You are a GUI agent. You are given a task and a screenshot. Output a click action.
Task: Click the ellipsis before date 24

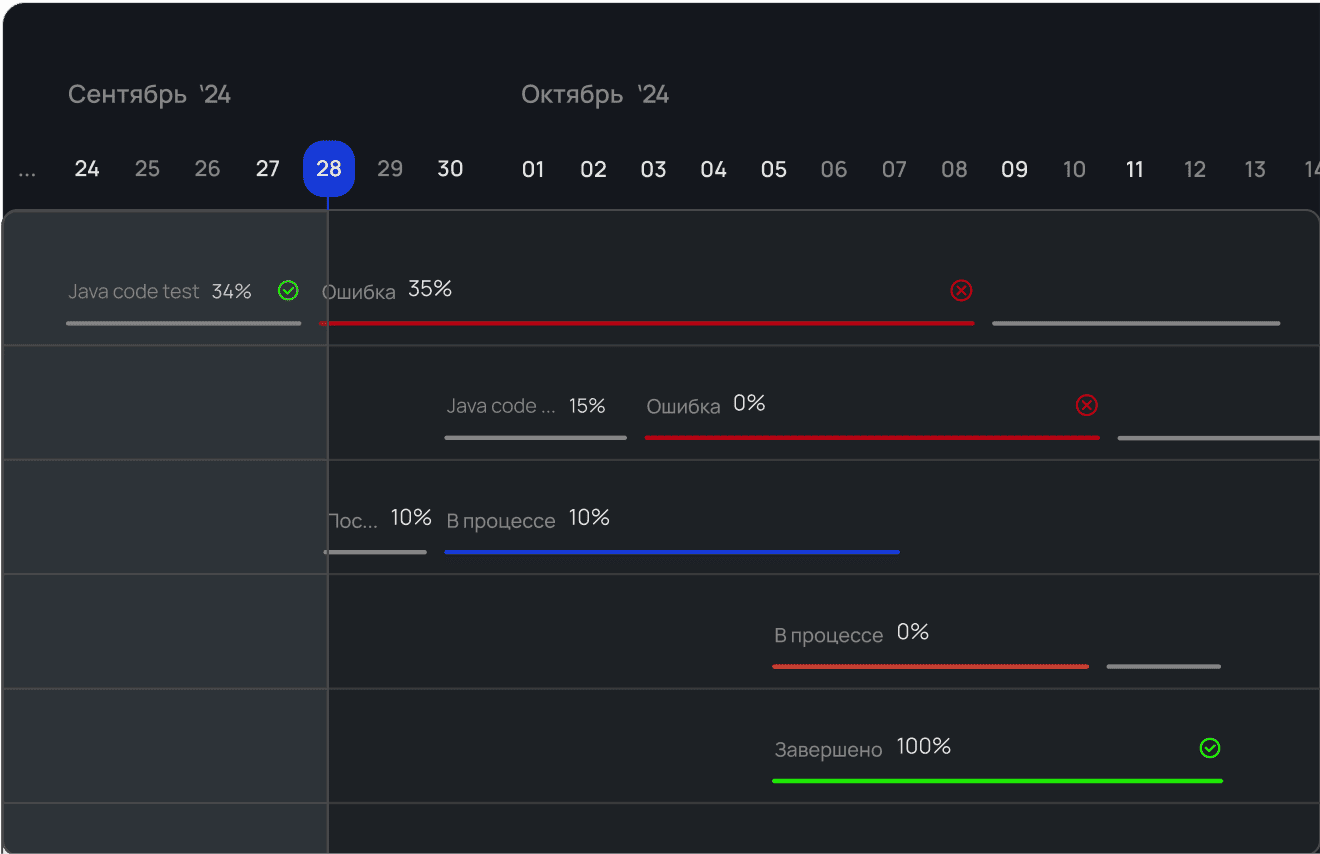point(27,170)
